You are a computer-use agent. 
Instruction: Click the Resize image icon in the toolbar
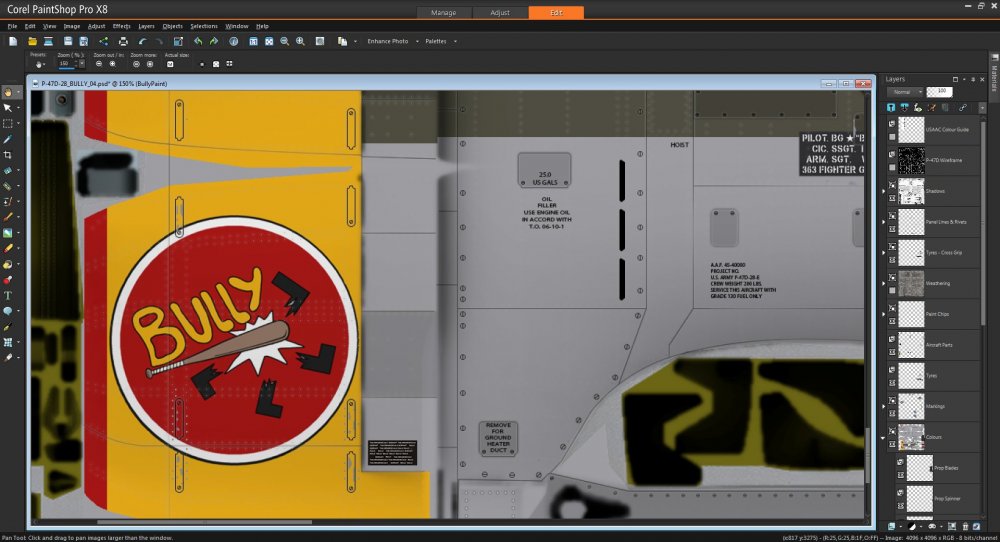click(x=178, y=41)
